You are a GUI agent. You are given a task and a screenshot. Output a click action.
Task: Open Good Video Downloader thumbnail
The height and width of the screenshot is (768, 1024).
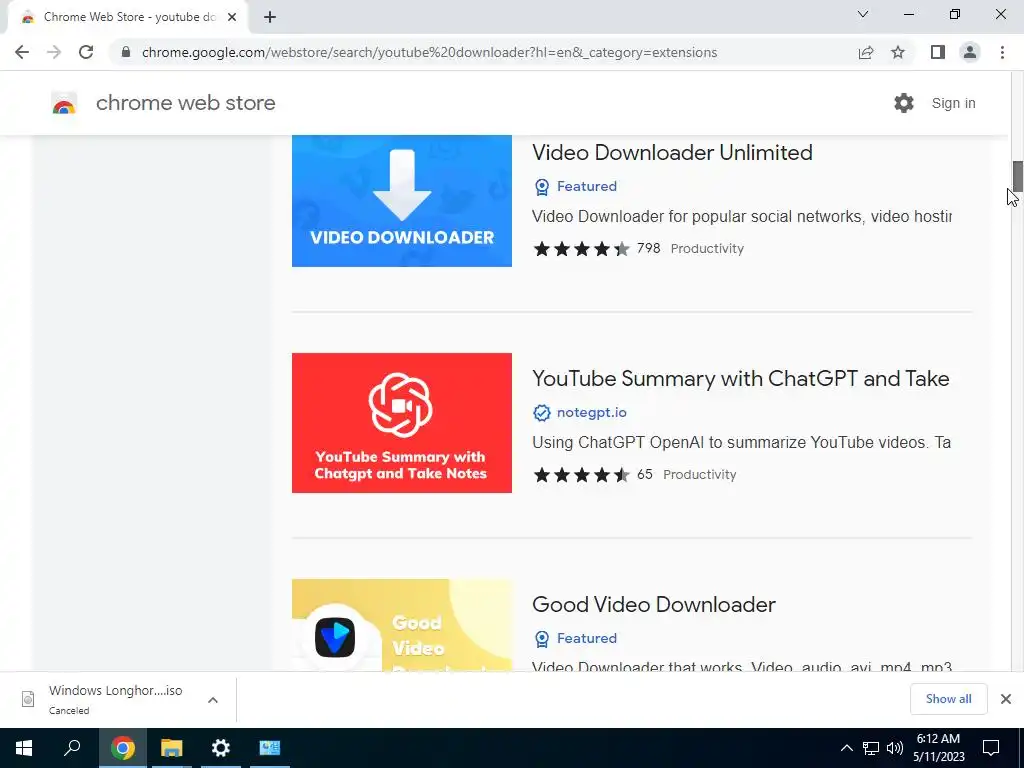point(402,625)
